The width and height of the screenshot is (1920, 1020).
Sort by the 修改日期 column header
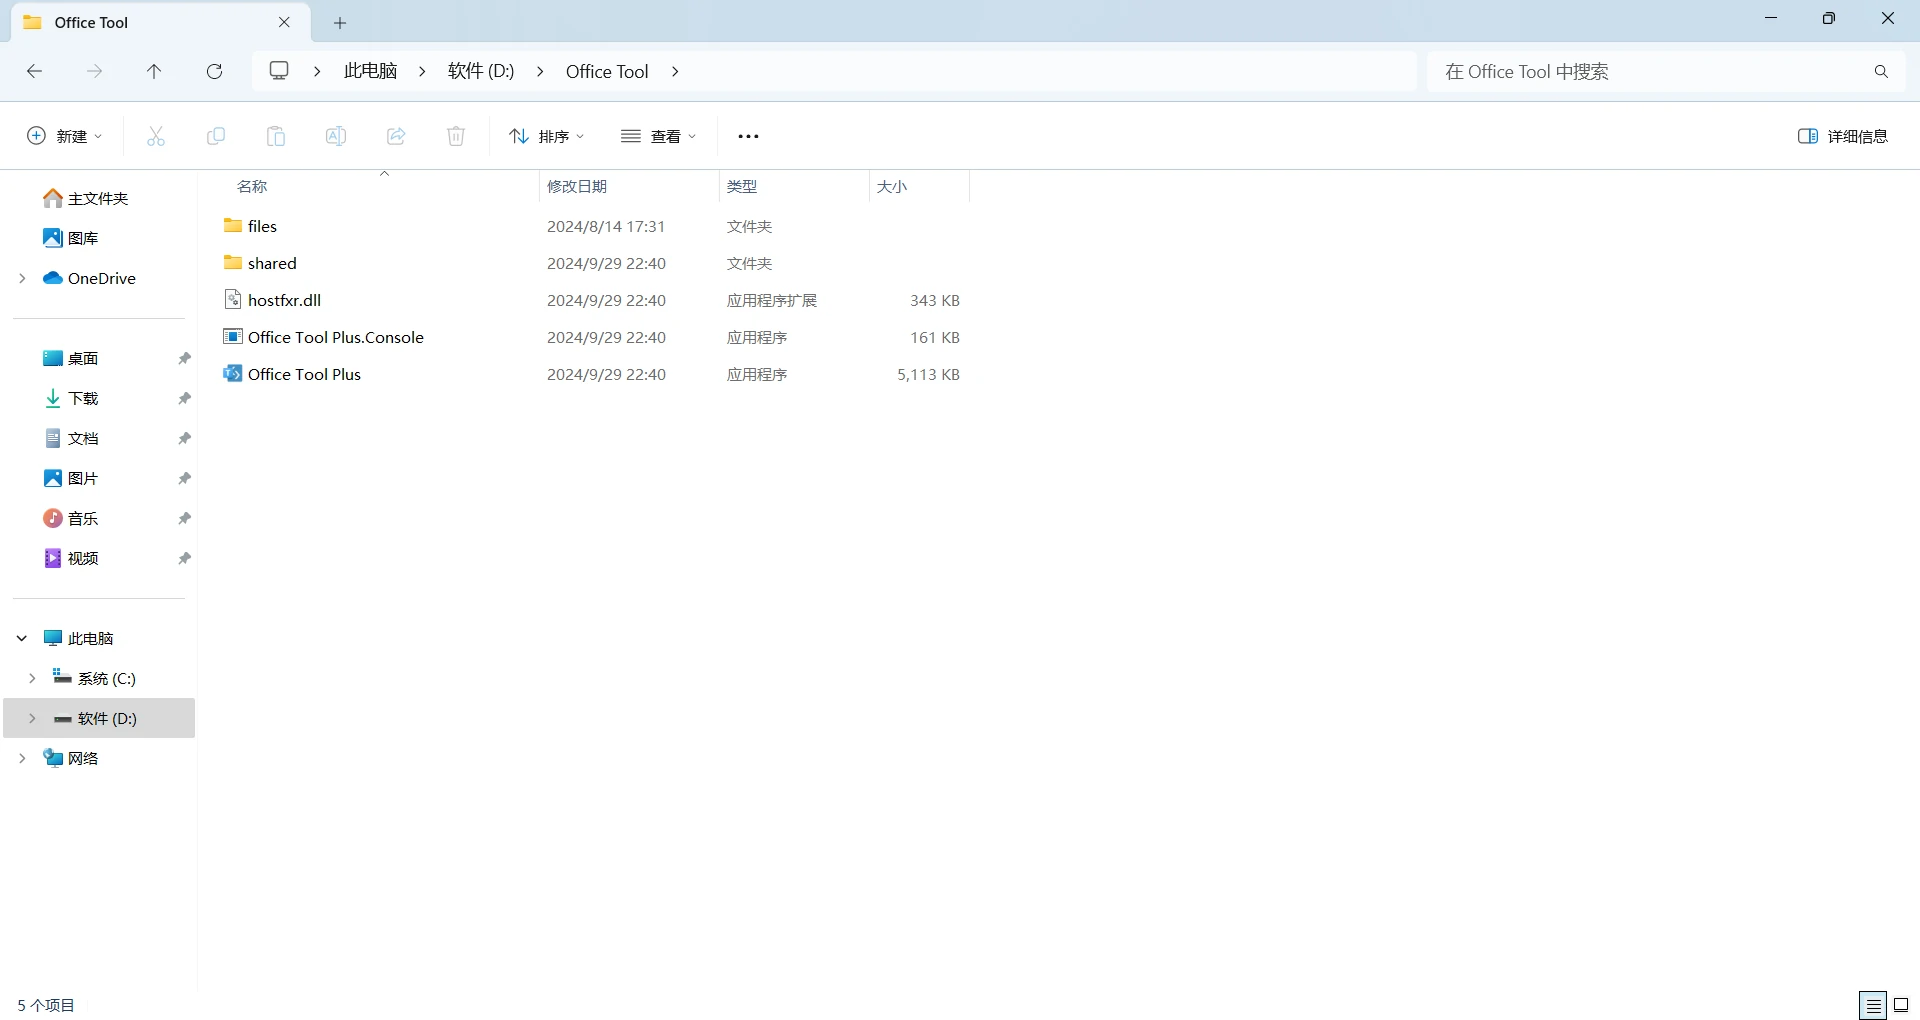(x=577, y=186)
